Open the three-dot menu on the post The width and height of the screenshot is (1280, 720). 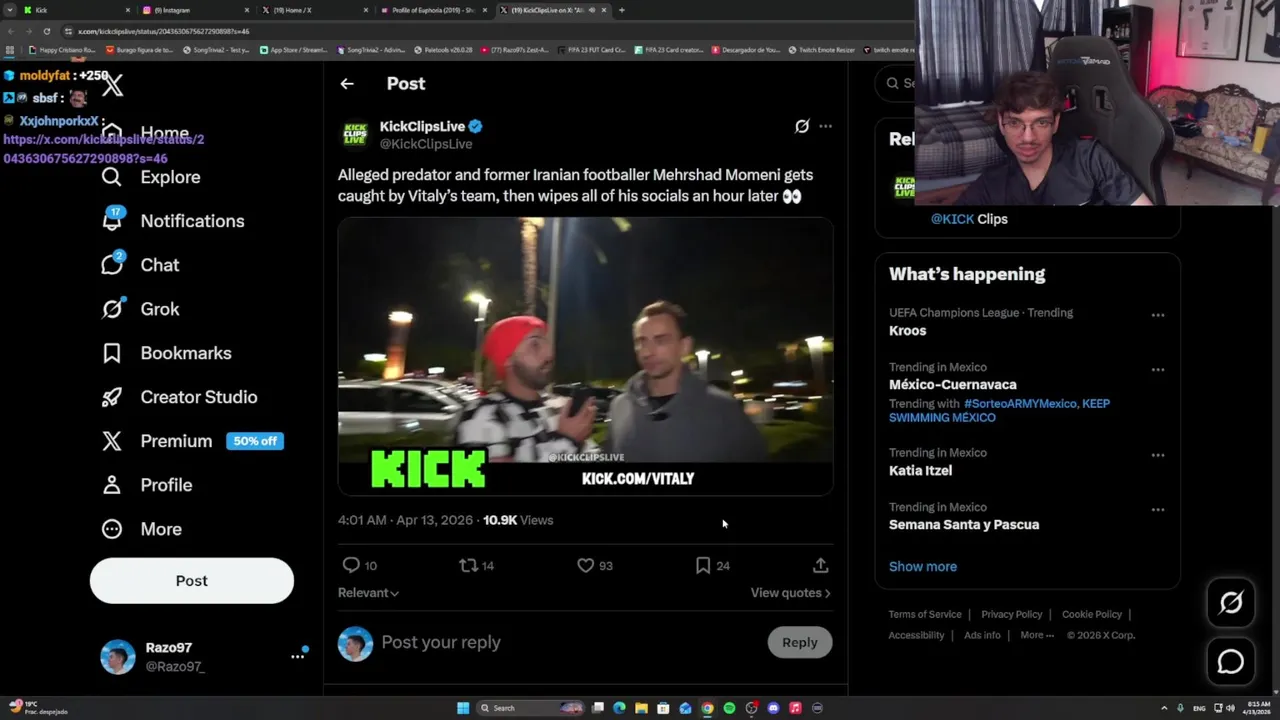825,126
